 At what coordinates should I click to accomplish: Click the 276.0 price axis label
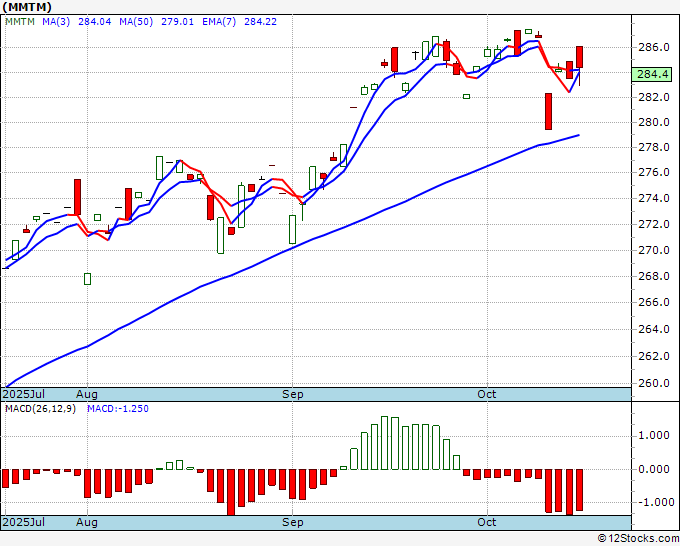[x=654, y=173]
